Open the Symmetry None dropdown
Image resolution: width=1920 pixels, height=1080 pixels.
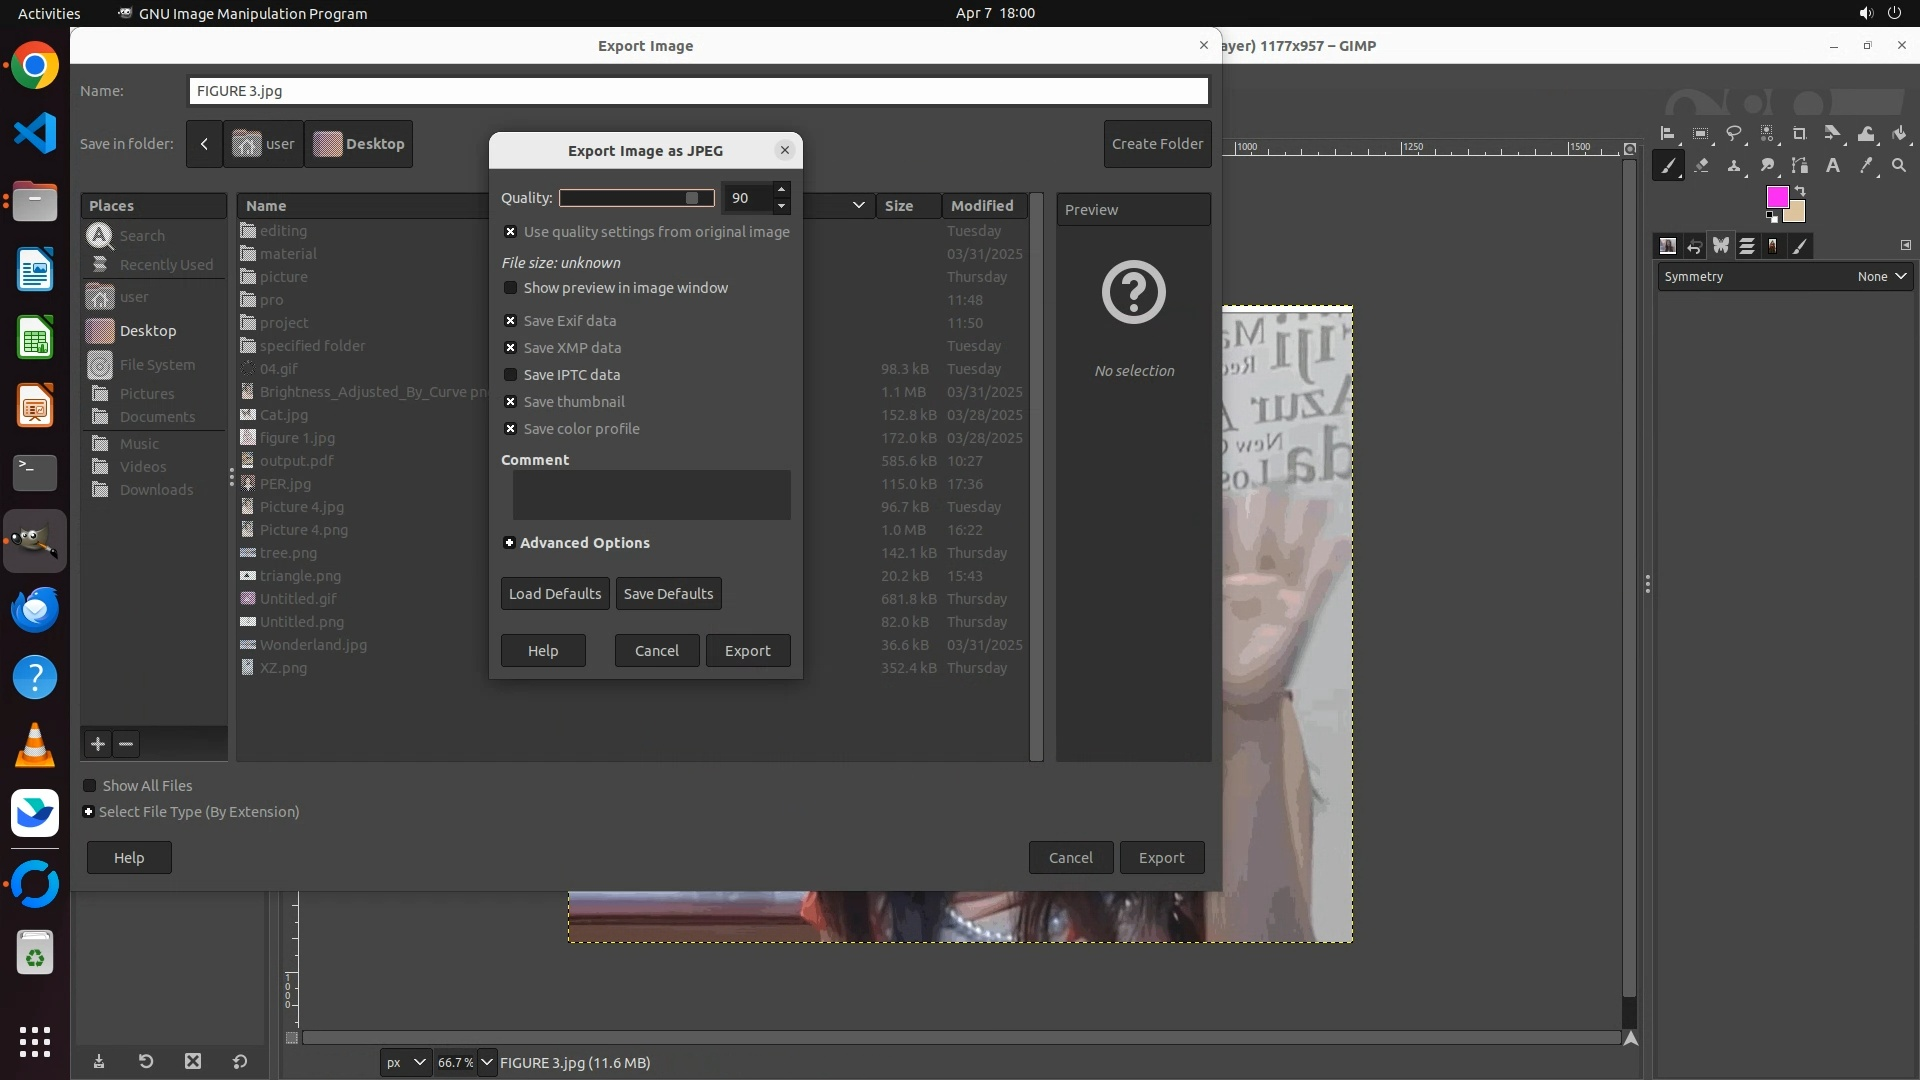click(x=1882, y=277)
